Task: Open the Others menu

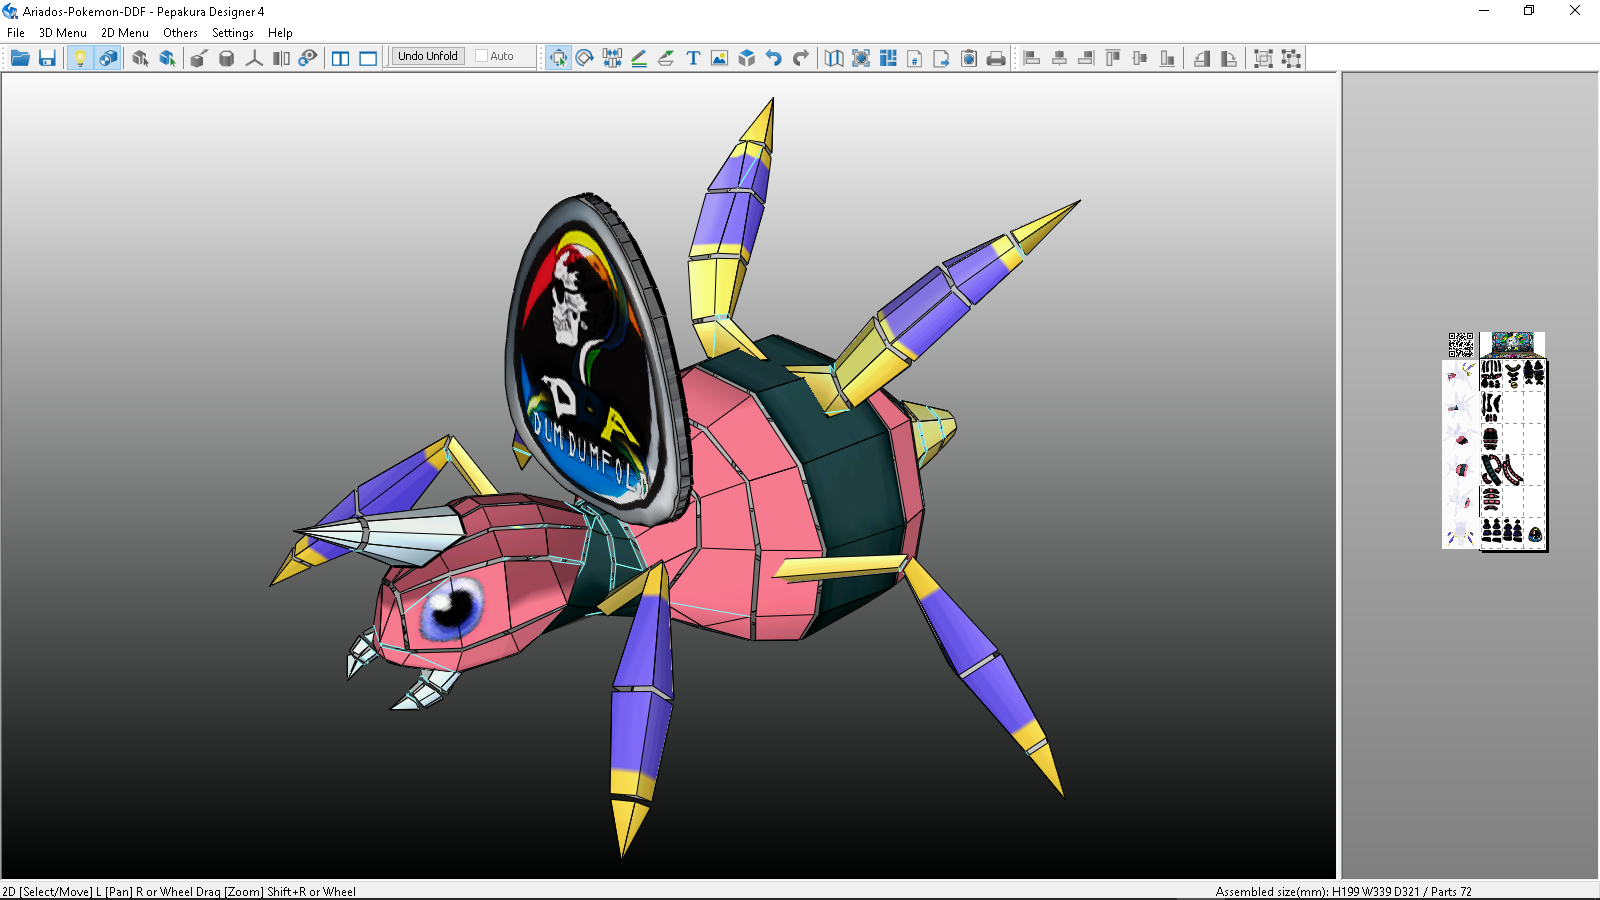Action: click(181, 33)
